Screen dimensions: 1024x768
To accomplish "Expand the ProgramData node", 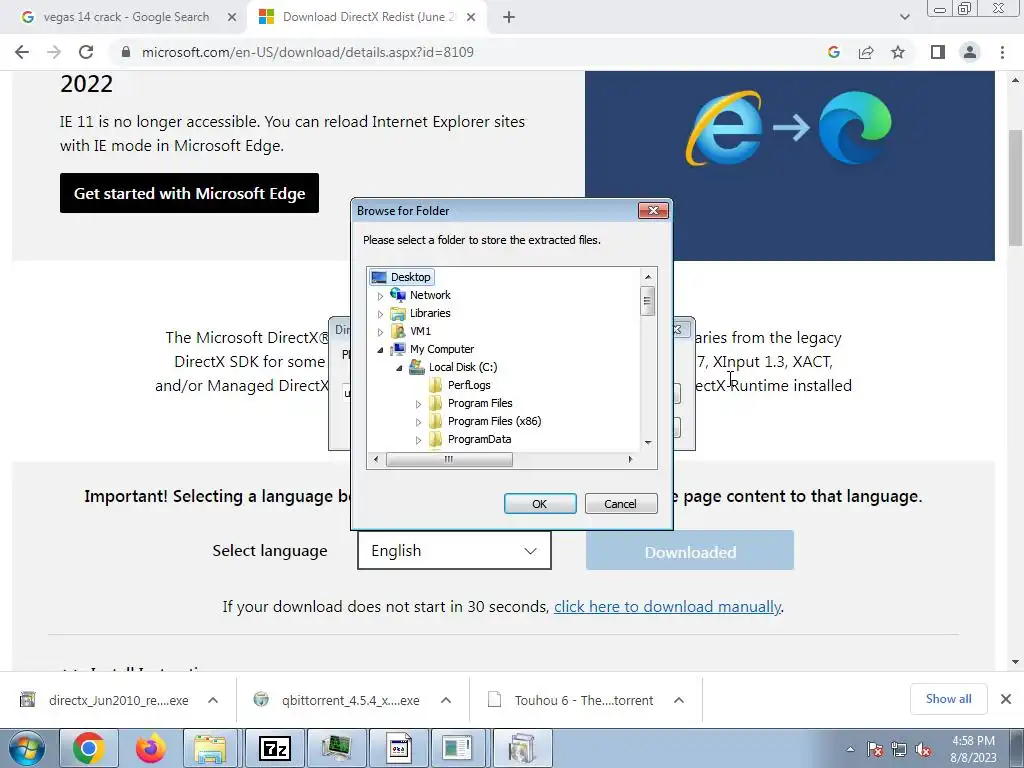I will coord(418,440).
